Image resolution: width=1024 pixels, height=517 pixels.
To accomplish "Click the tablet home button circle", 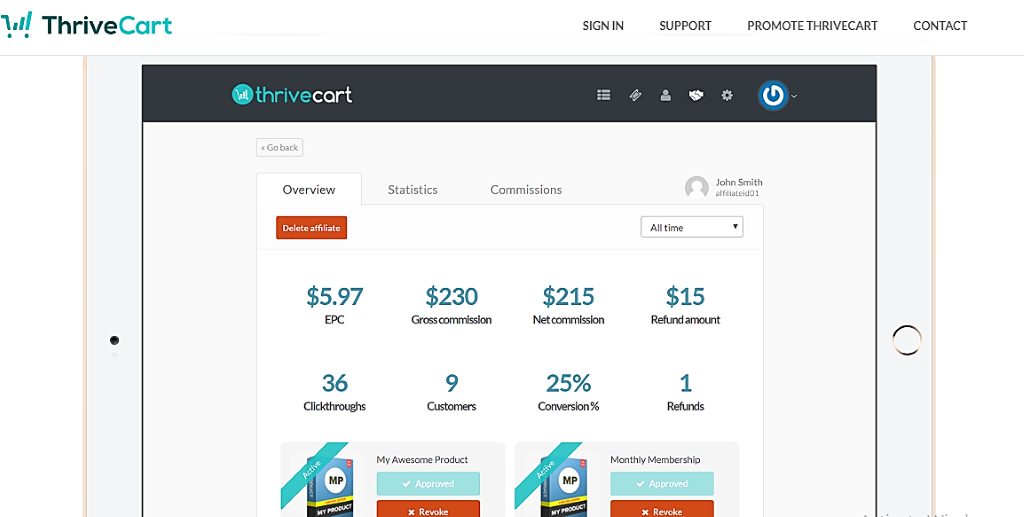I will click(907, 340).
